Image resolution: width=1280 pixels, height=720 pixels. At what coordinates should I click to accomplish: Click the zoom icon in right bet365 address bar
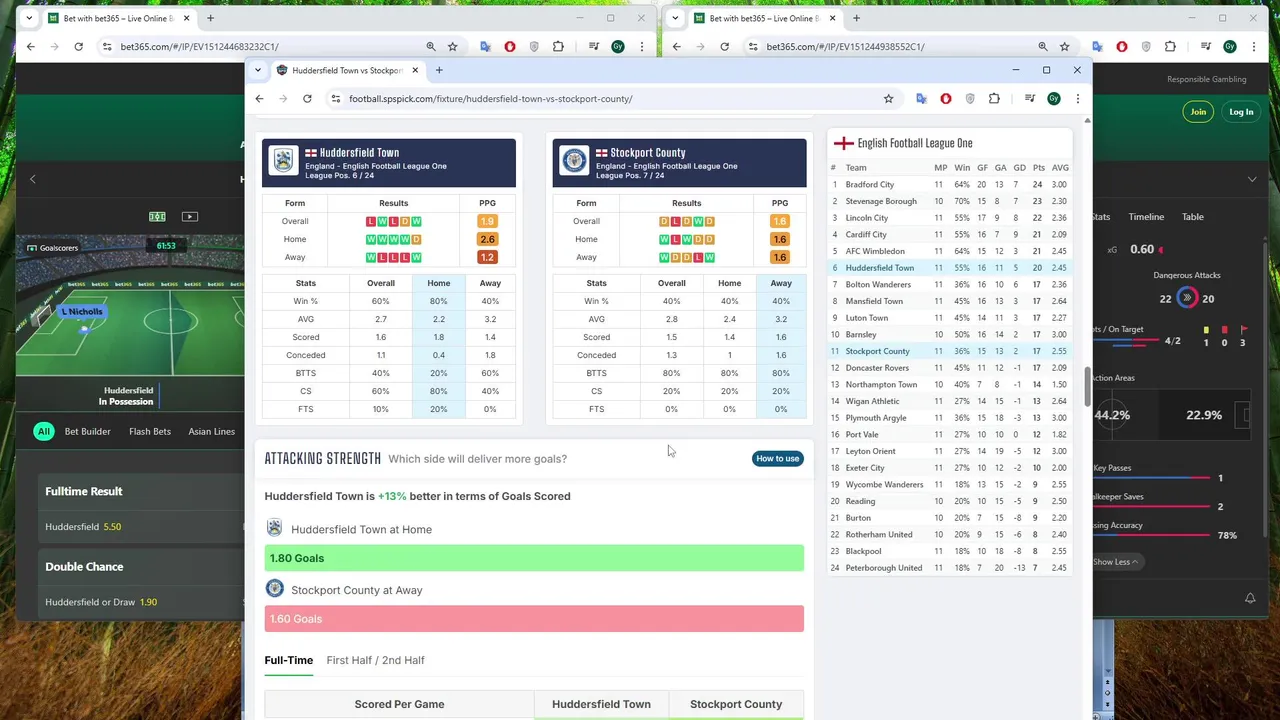tap(1043, 46)
